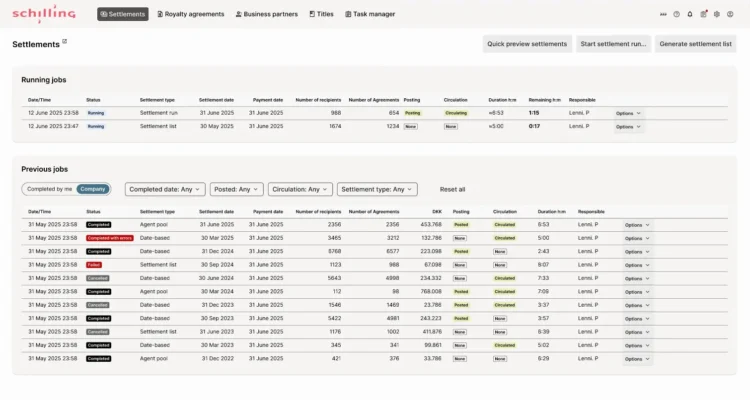
Task: Open Options for job with settlement date 30 June 2024
Action: coord(637,278)
